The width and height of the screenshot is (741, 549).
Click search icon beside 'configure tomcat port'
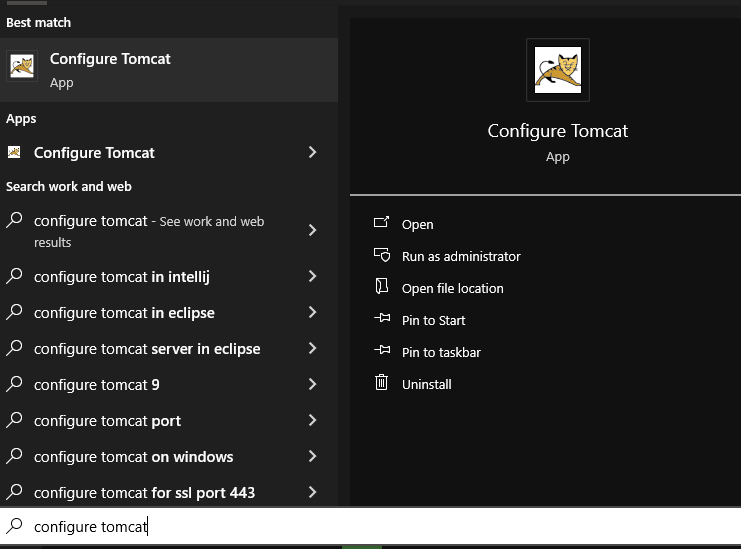tap(14, 420)
